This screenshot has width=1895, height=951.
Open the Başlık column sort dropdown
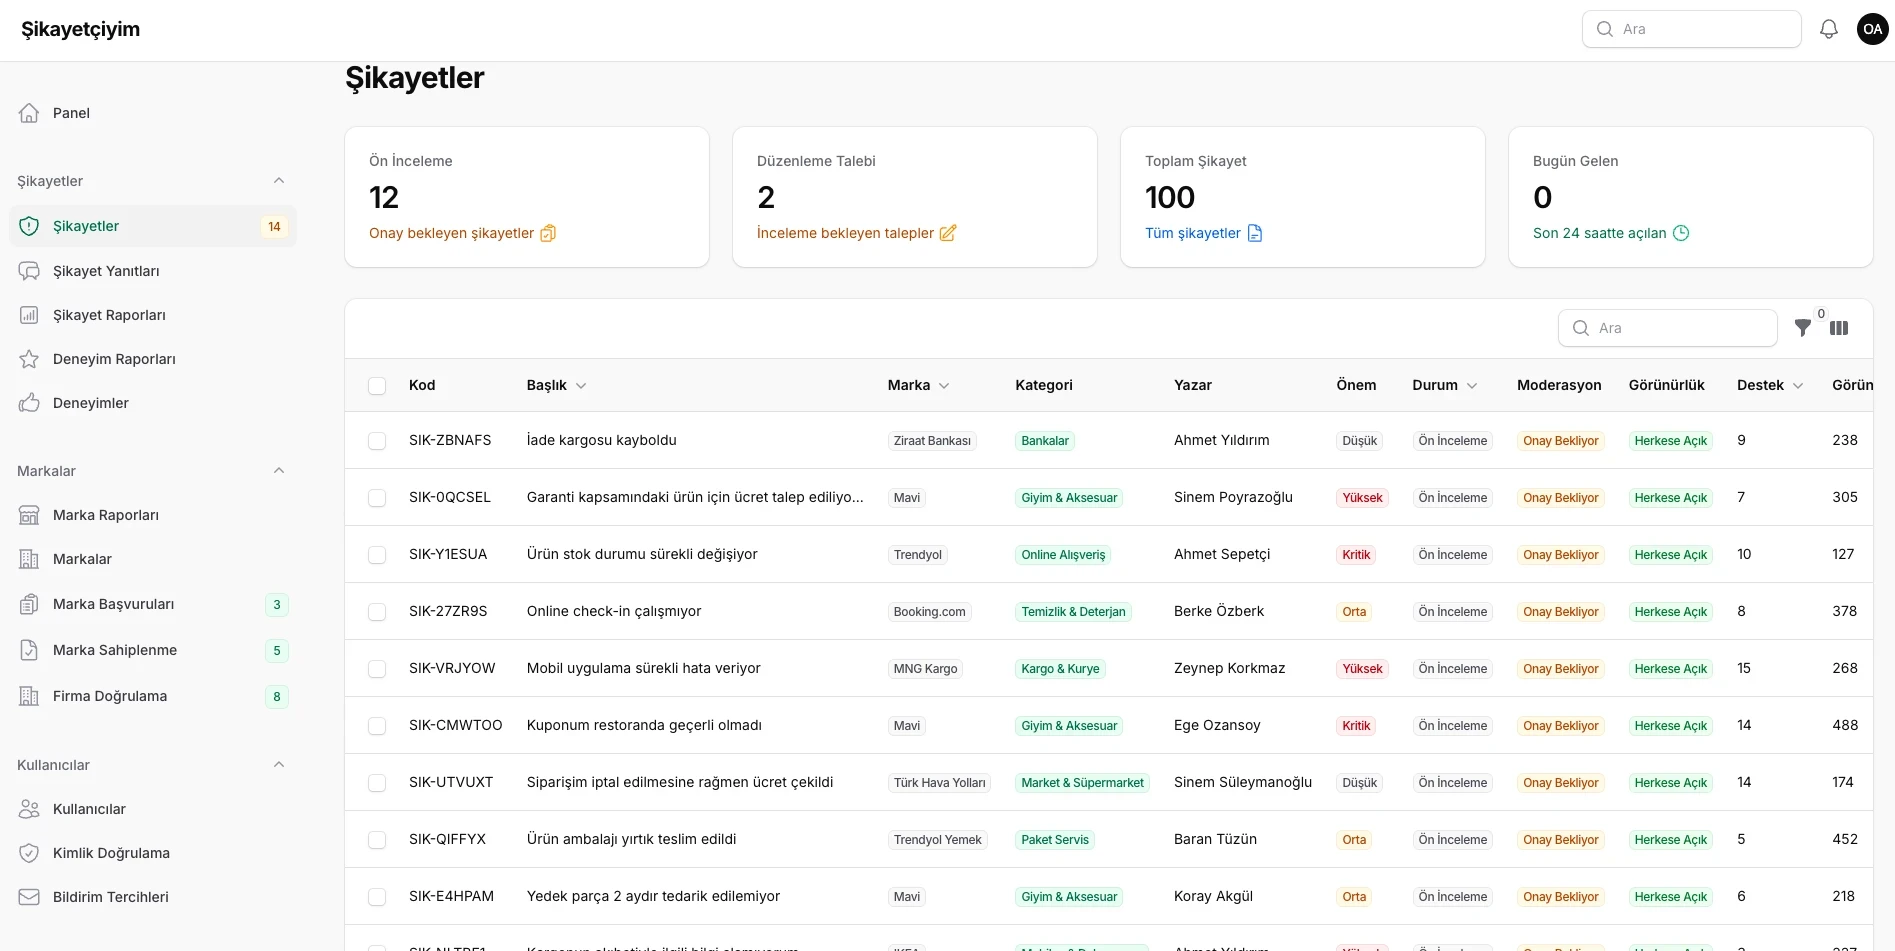(581, 386)
